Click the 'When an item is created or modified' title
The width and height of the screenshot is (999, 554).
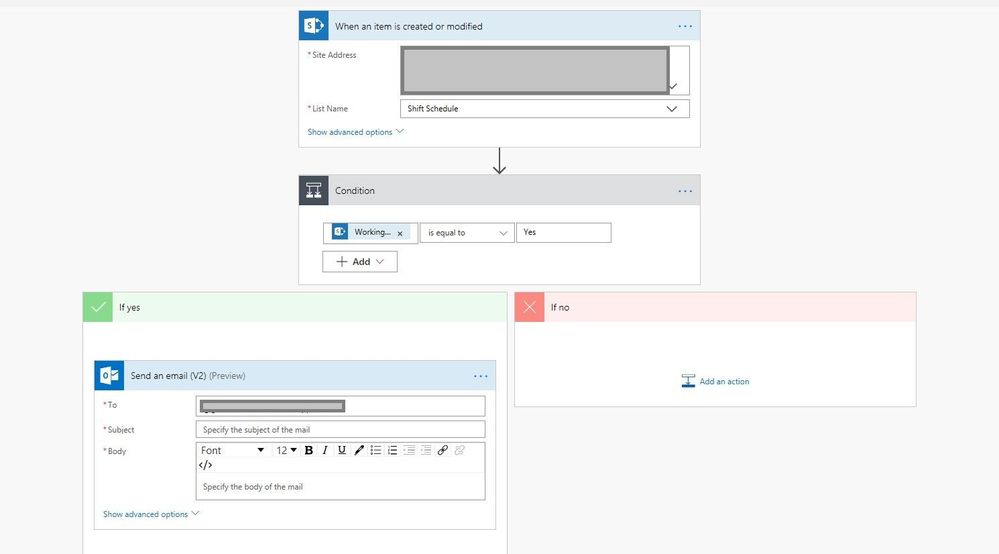408,26
